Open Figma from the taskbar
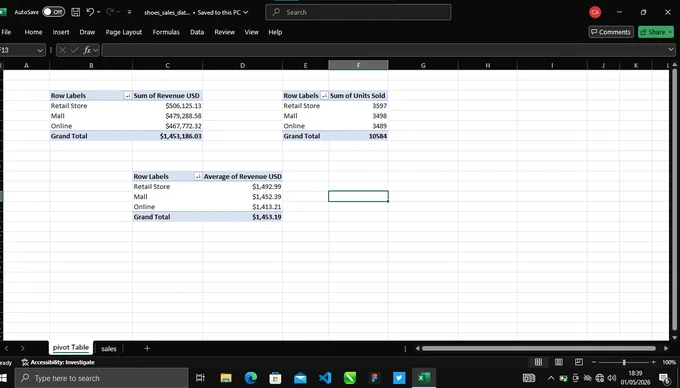680x388 pixels. pyautogui.click(x=375, y=378)
